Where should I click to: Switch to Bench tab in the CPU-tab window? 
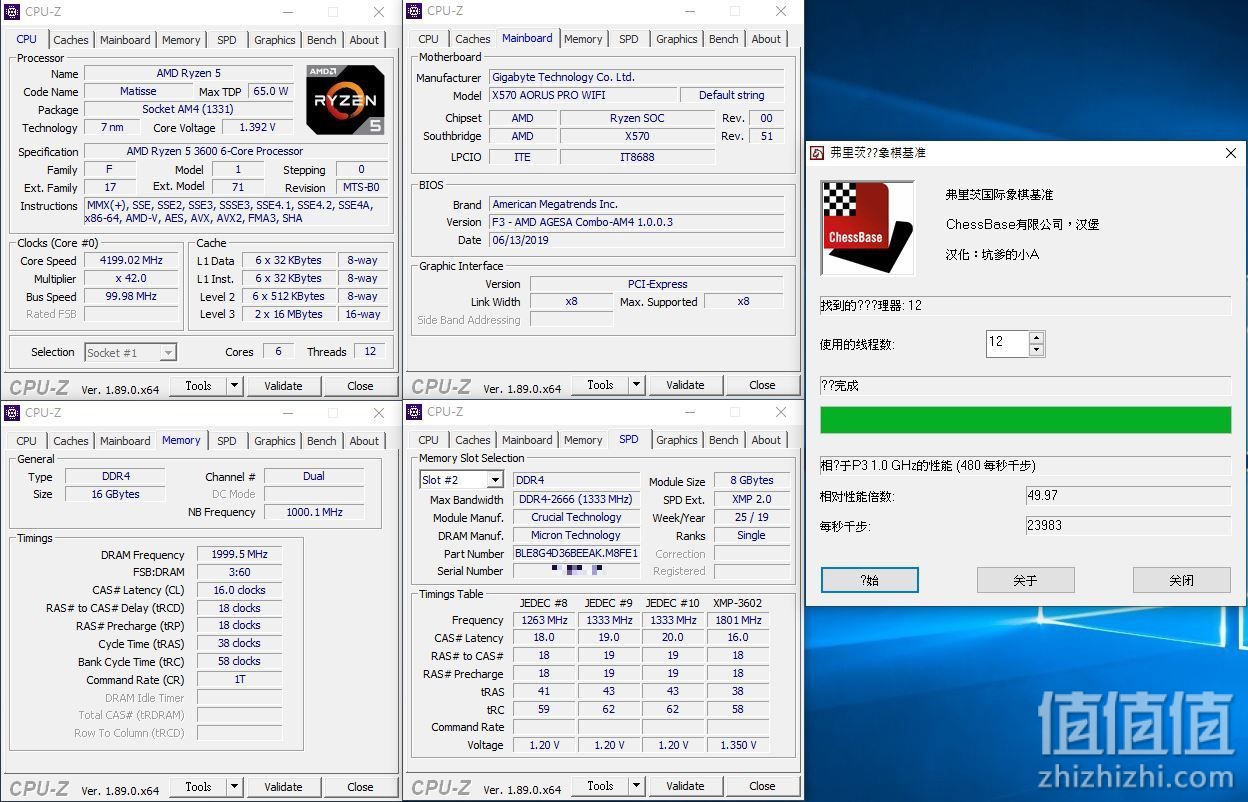pos(322,40)
